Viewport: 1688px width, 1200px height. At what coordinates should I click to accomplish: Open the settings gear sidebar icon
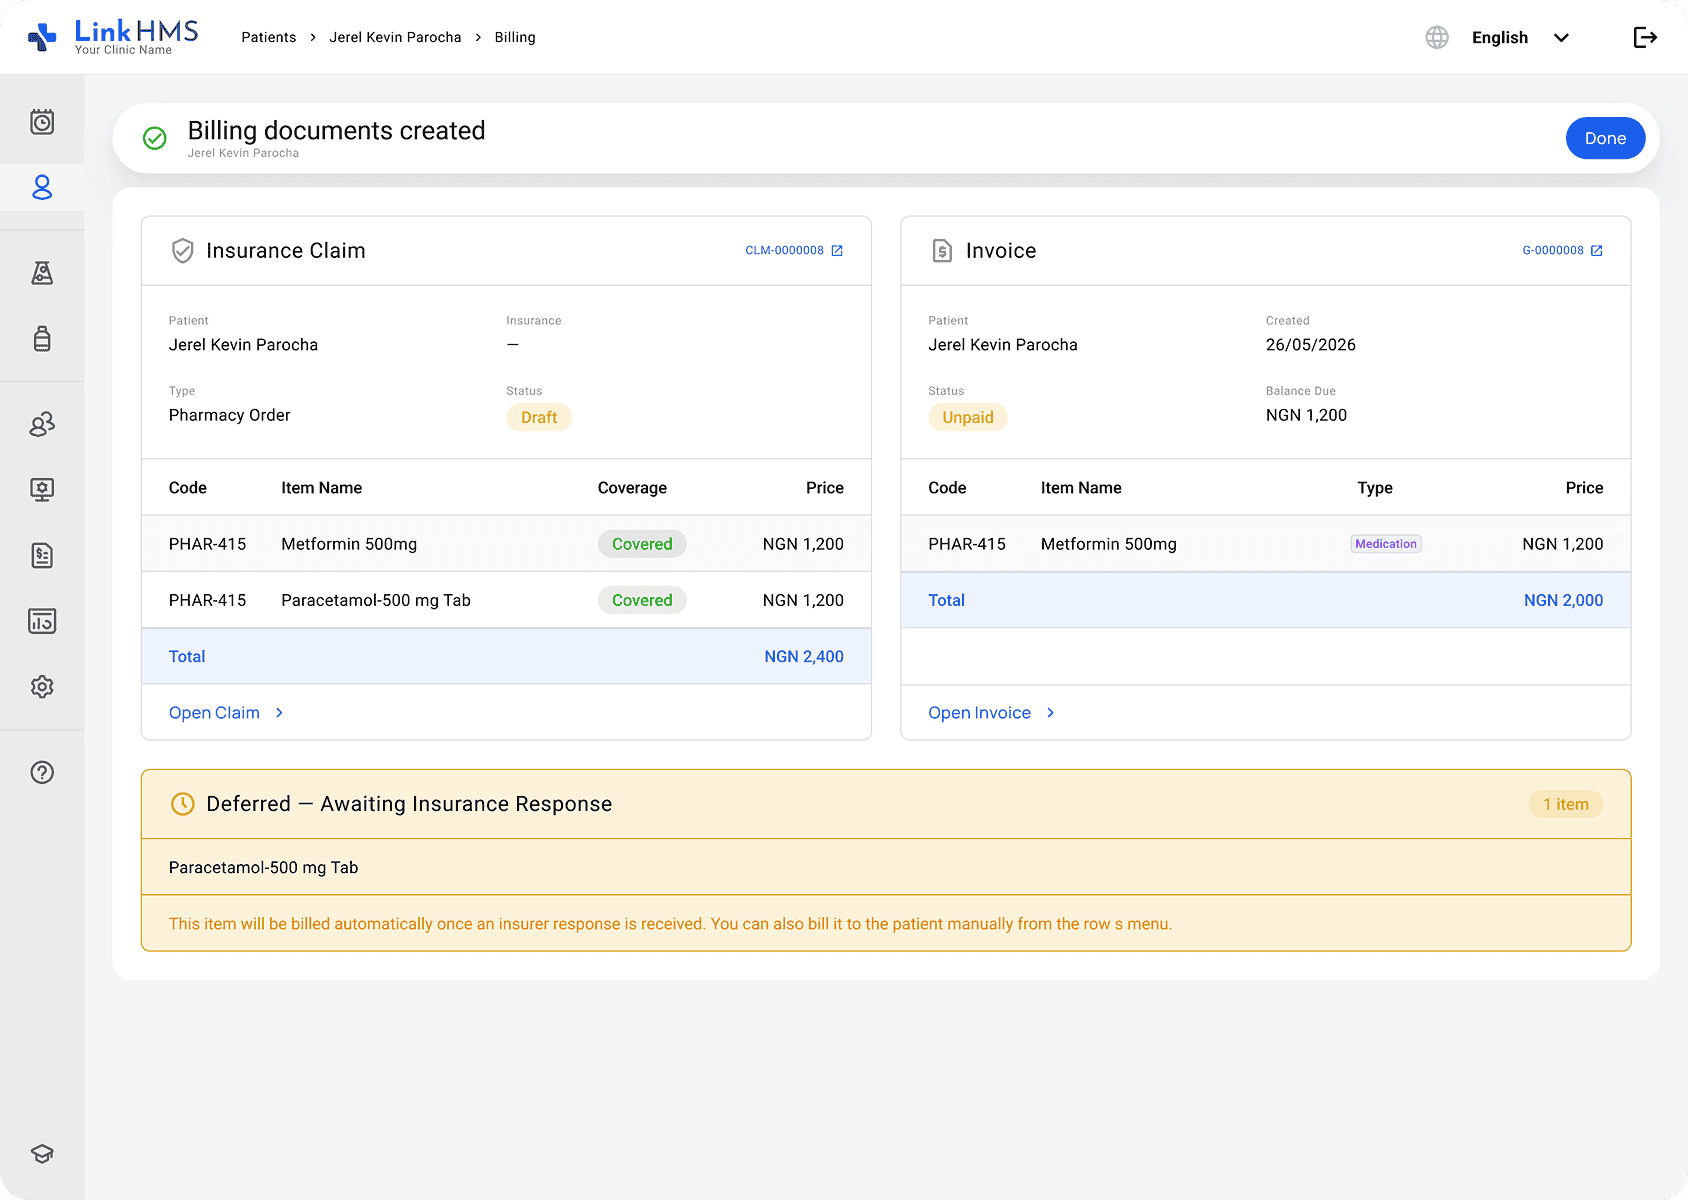point(42,687)
